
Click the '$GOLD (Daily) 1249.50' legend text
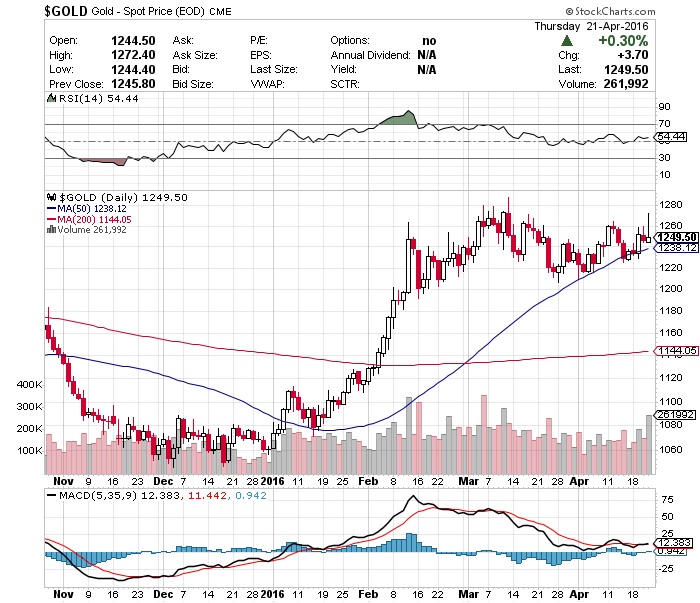pyautogui.click(x=124, y=197)
